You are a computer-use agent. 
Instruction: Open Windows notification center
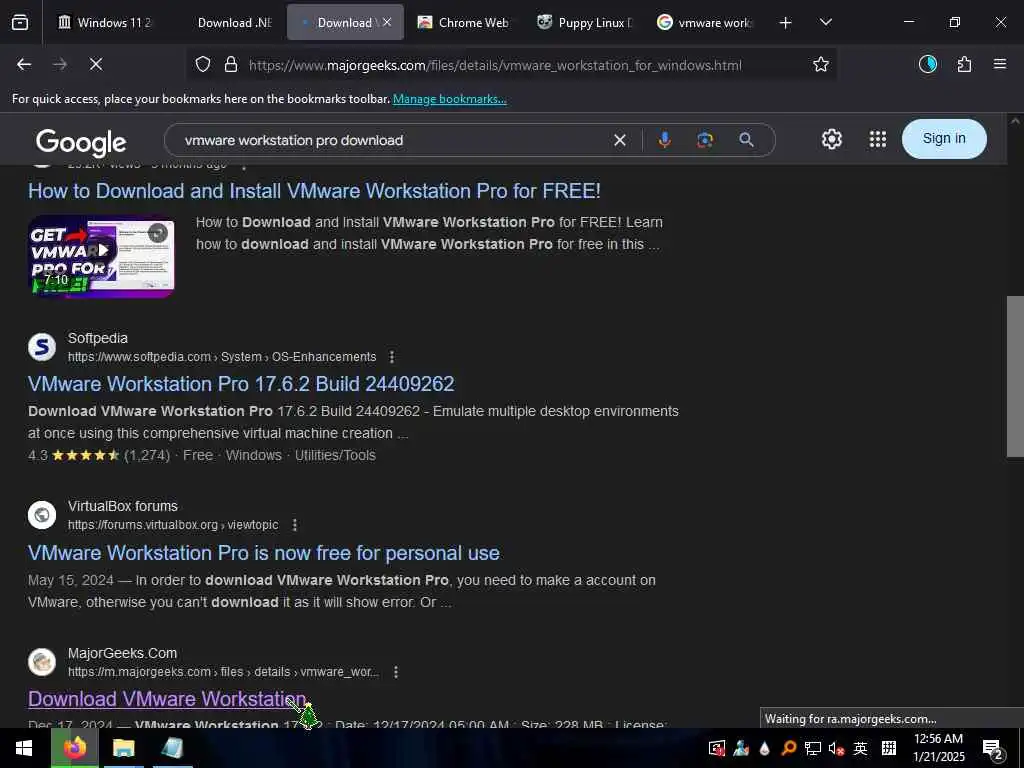[993, 748]
